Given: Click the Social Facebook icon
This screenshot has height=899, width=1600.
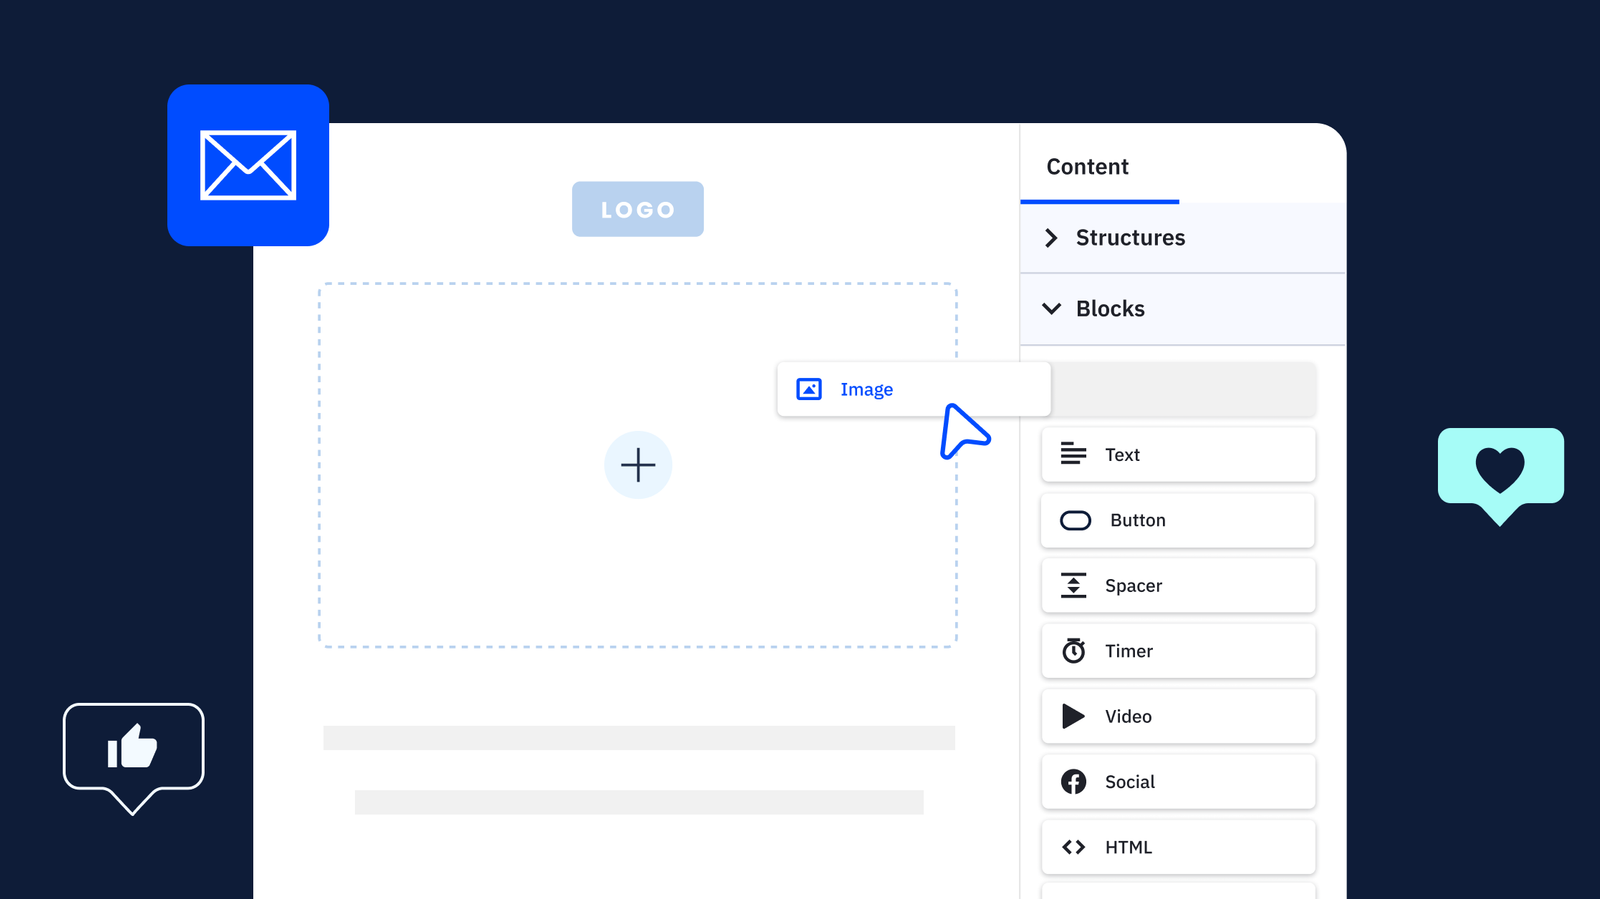Looking at the screenshot, I should pos(1073,782).
